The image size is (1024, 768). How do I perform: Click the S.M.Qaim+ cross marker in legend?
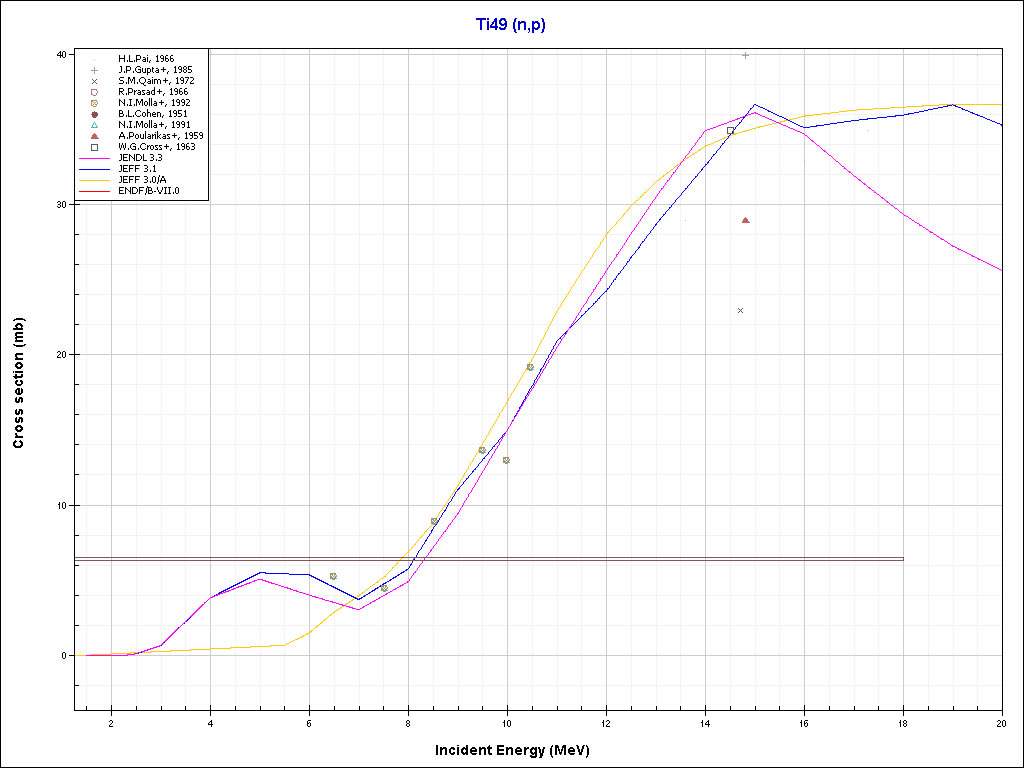coord(94,81)
